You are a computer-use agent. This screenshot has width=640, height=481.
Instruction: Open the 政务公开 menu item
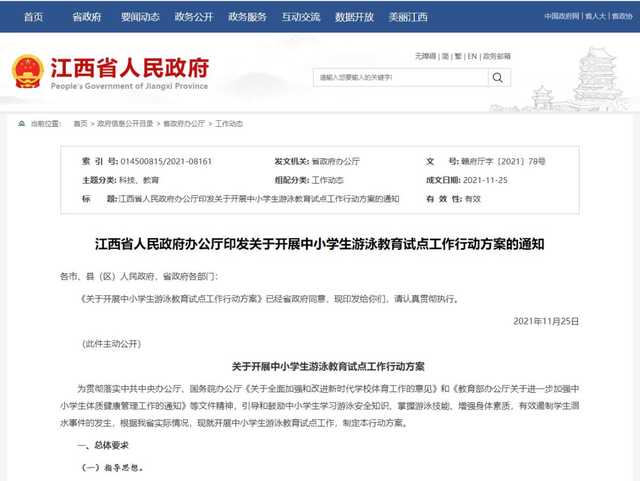194,17
